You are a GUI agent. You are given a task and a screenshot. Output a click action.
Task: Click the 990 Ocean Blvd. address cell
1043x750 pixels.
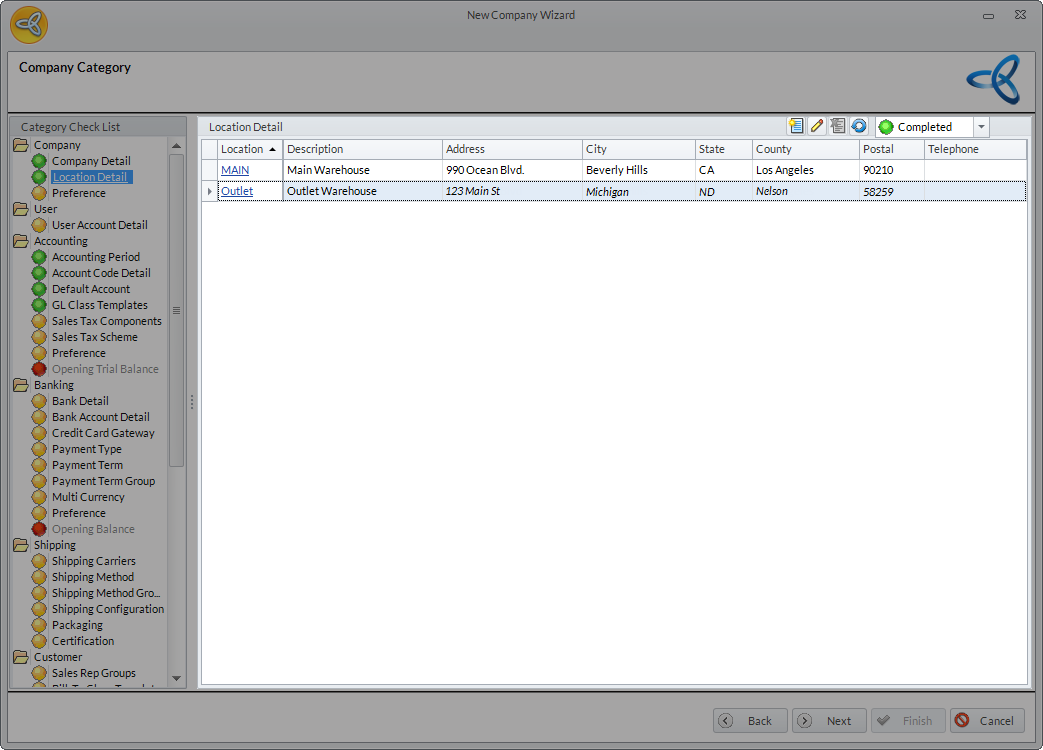[x=512, y=170]
